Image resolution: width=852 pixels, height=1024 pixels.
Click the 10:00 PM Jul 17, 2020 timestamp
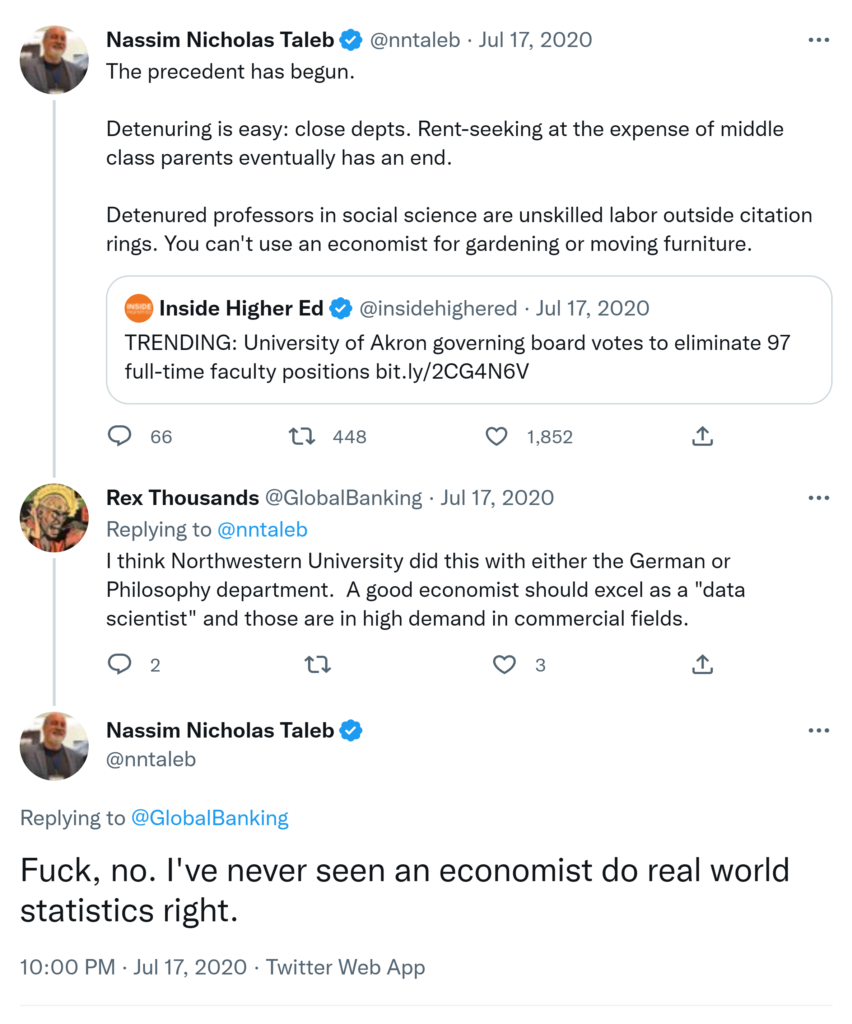coord(133,967)
